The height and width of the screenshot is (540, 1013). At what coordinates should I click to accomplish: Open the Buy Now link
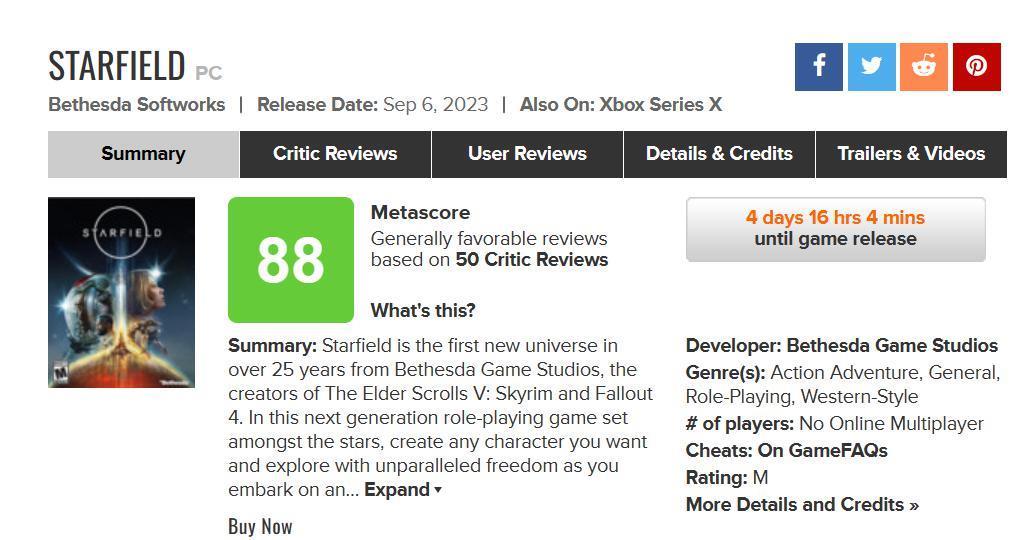[x=260, y=526]
